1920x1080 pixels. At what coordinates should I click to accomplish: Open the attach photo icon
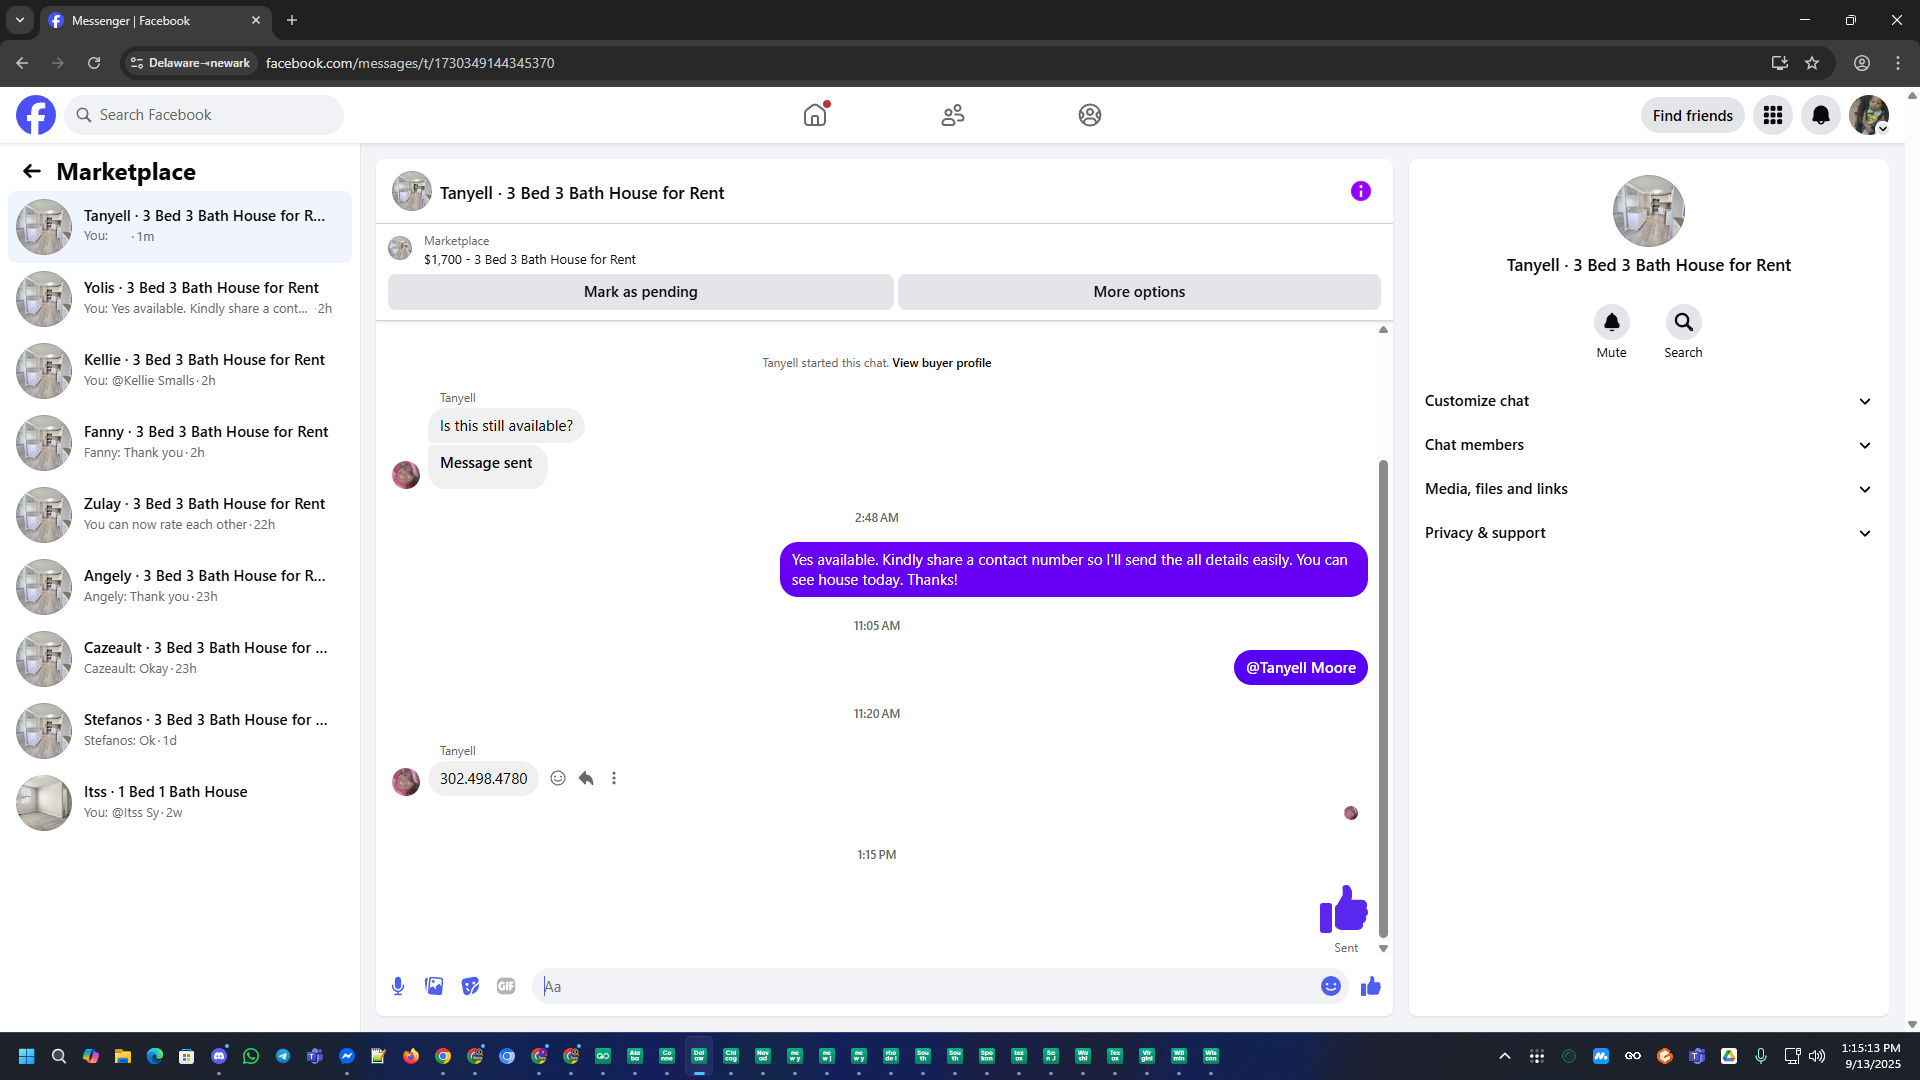point(434,986)
